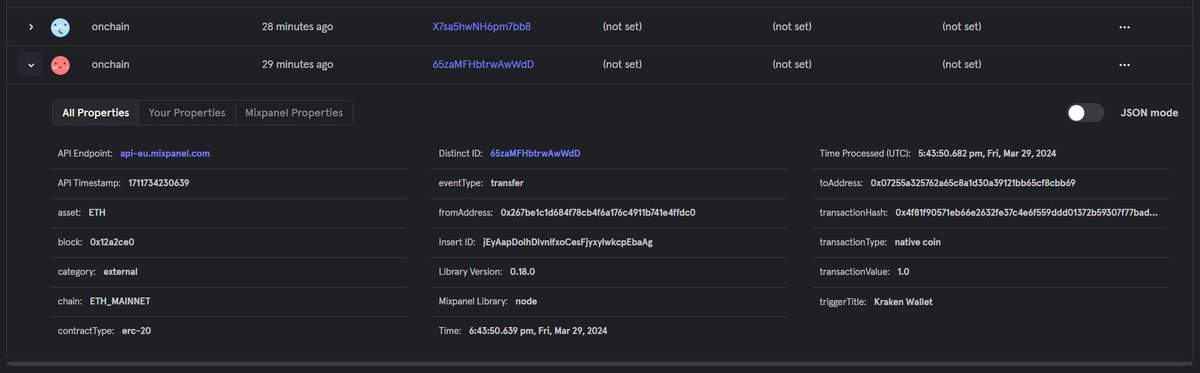Collapse the onchain event from 29 minutes ago
This screenshot has width=1200, height=373.
coord(30,65)
